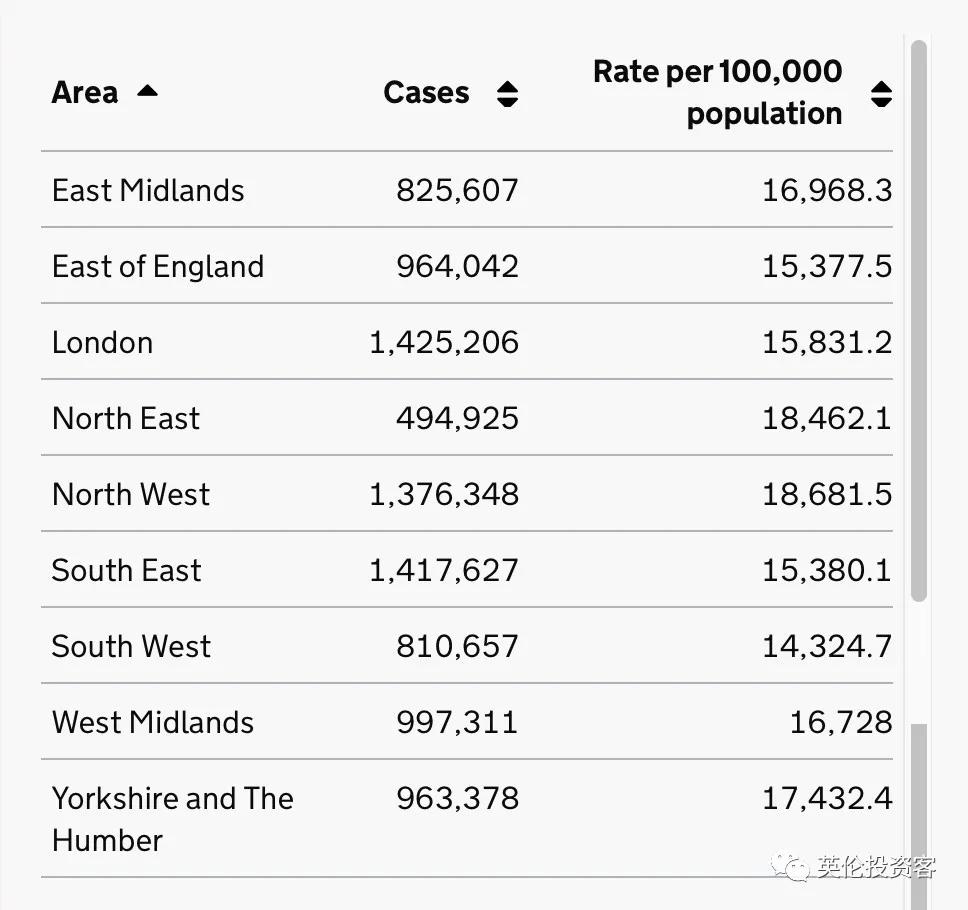
Task: Click the Rate per 100,000 population header
Action: (717, 92)
